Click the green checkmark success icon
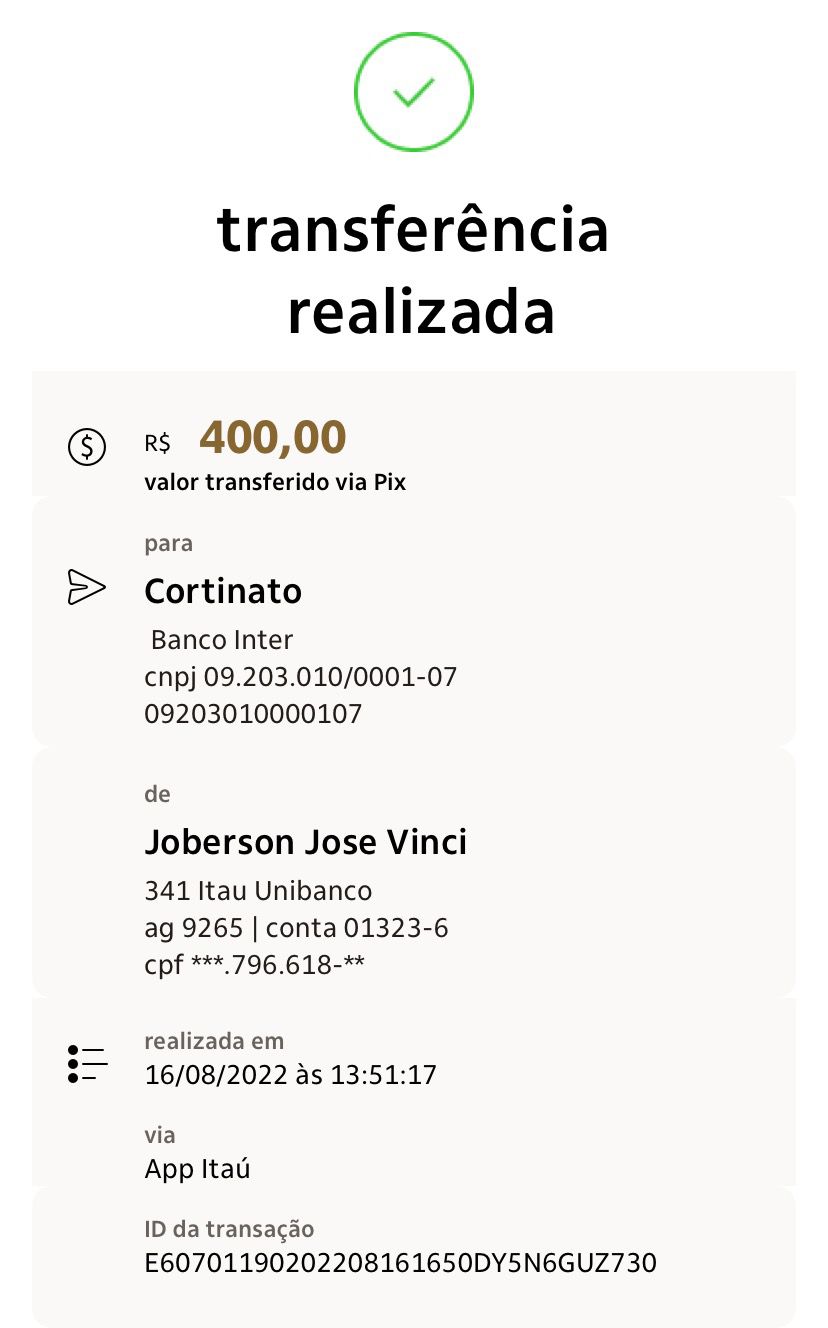The width and height of the screenshot is (828, 1328). 414,93
